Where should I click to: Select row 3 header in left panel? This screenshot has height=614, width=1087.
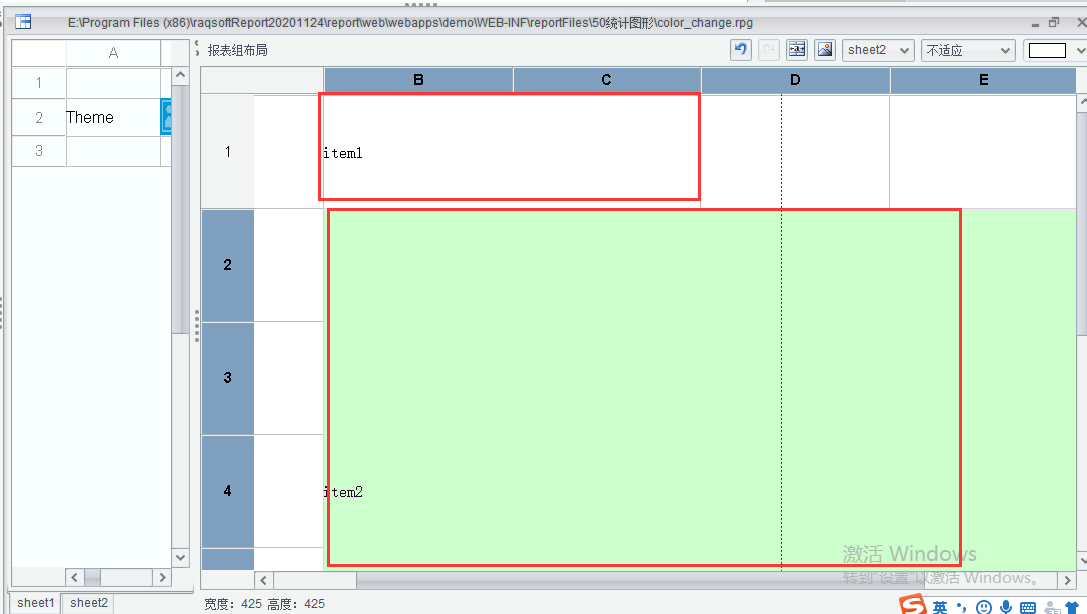[39, 151]
